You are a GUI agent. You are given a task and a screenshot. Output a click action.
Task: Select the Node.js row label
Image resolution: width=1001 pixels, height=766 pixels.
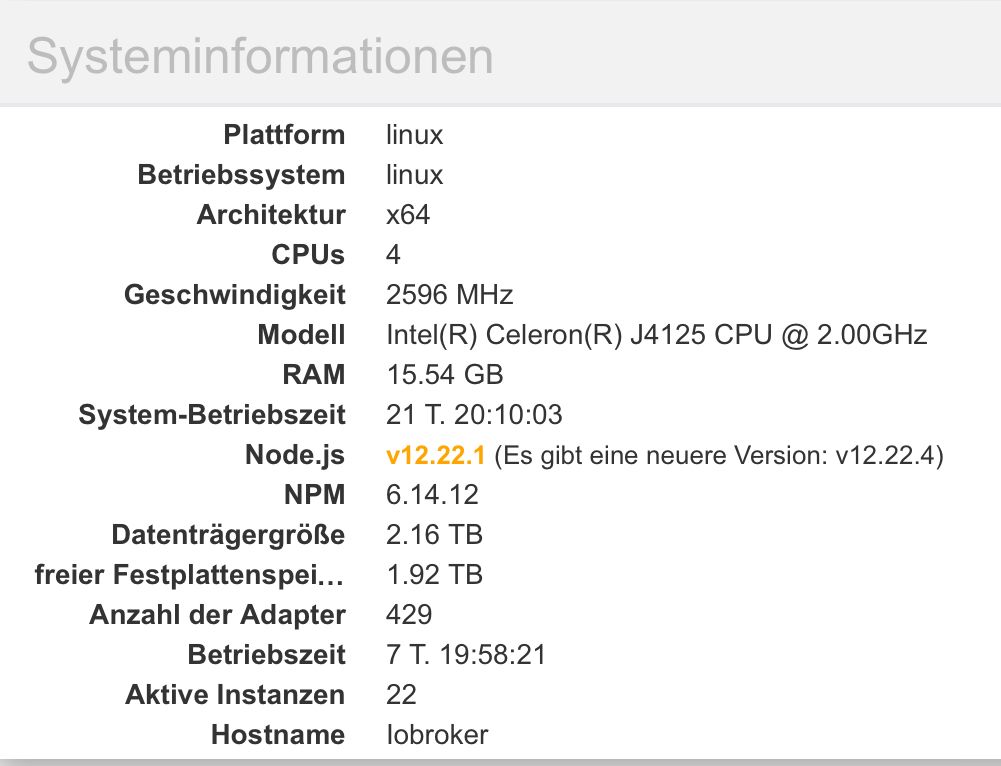coord(295,455)
